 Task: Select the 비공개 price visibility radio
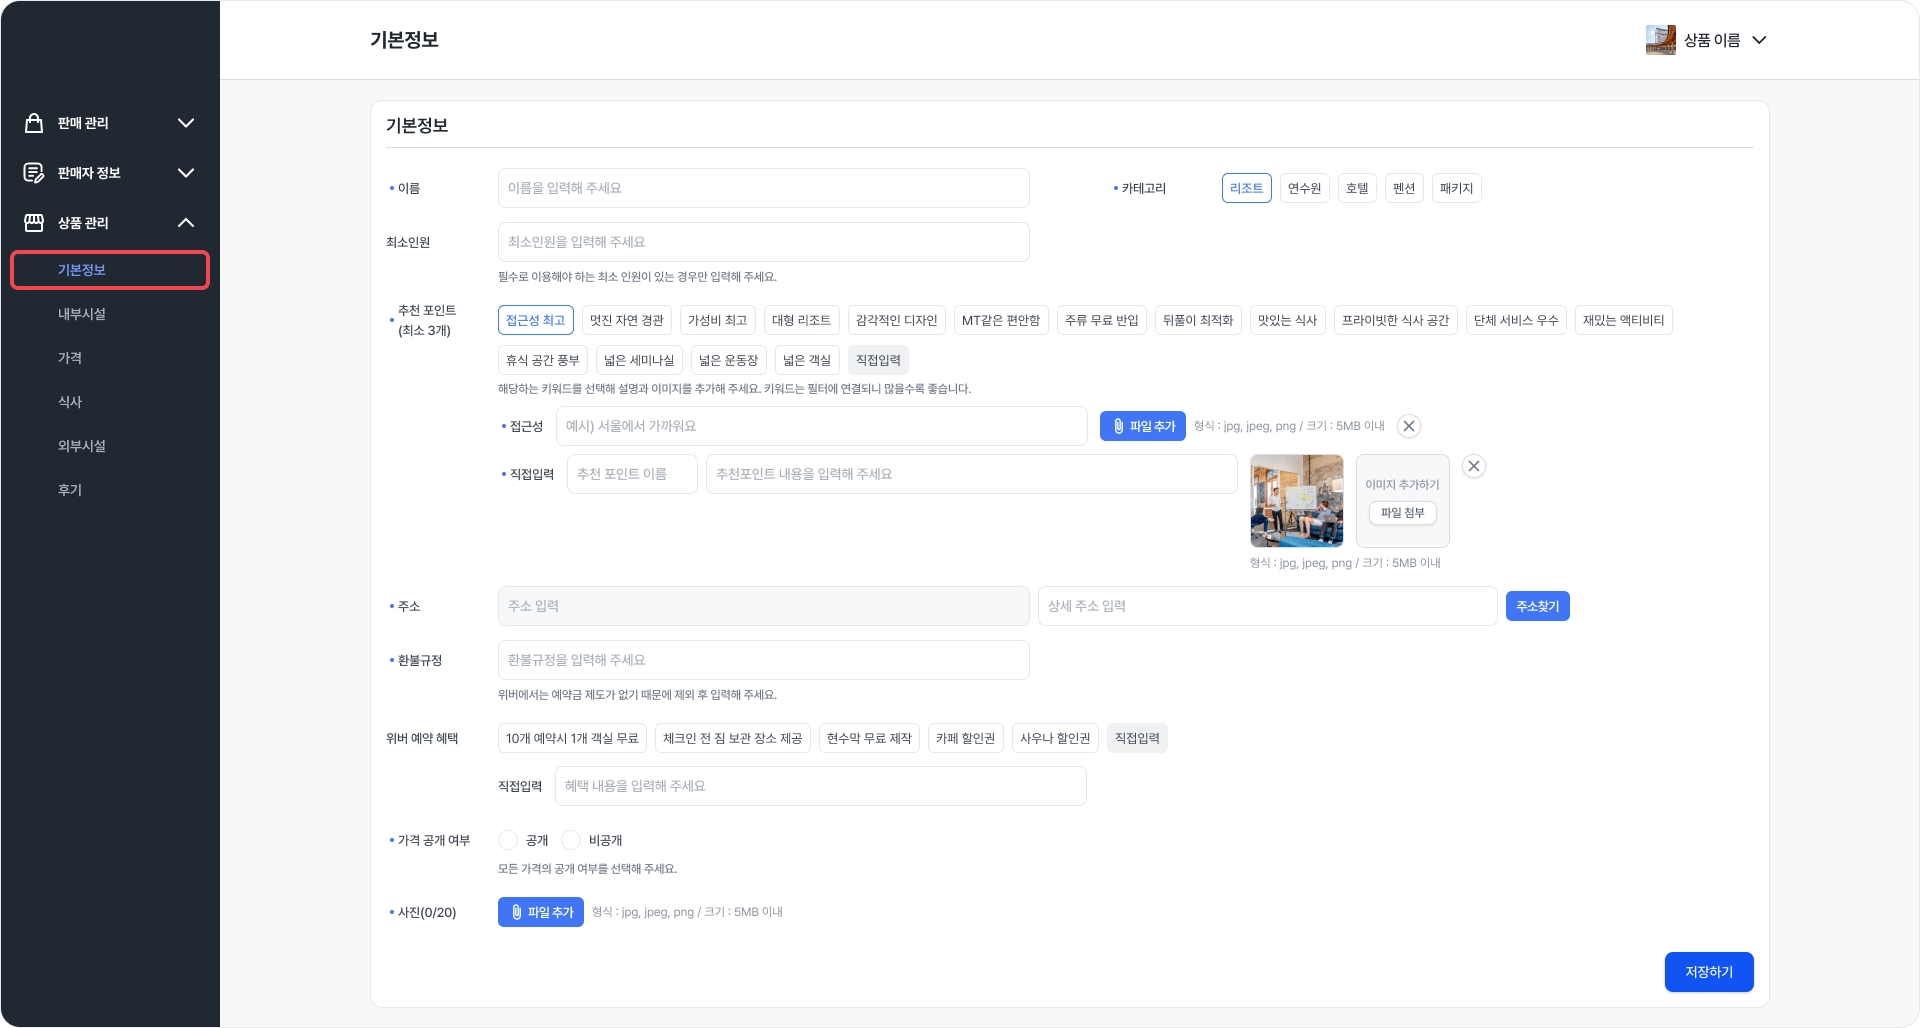[571, 840]
